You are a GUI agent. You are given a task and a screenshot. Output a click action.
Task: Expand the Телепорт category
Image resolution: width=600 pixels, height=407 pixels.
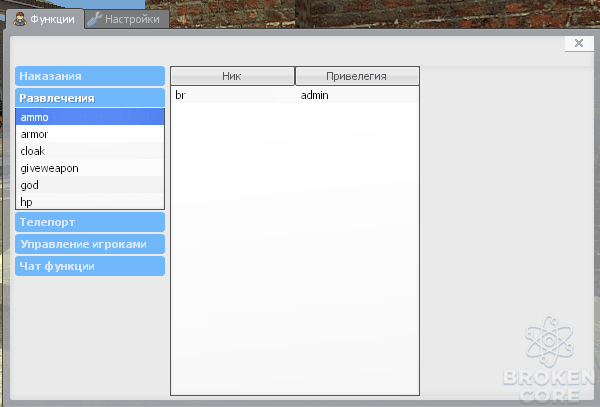click(x=90, y=222)
